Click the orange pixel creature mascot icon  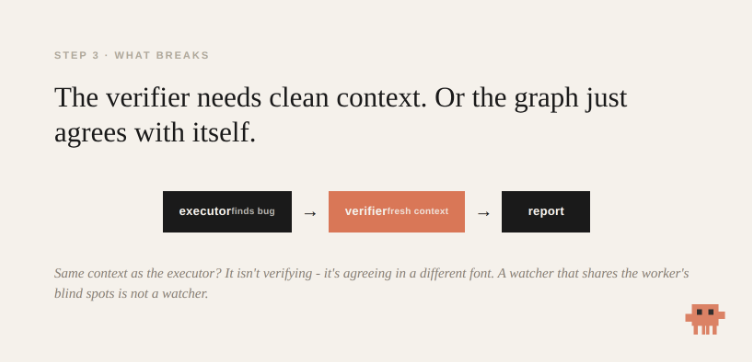705,319
